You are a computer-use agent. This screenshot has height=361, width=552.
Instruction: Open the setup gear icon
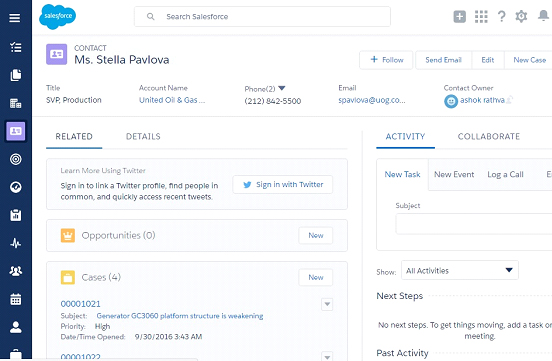pyautogui.click(x=521, y=16)
